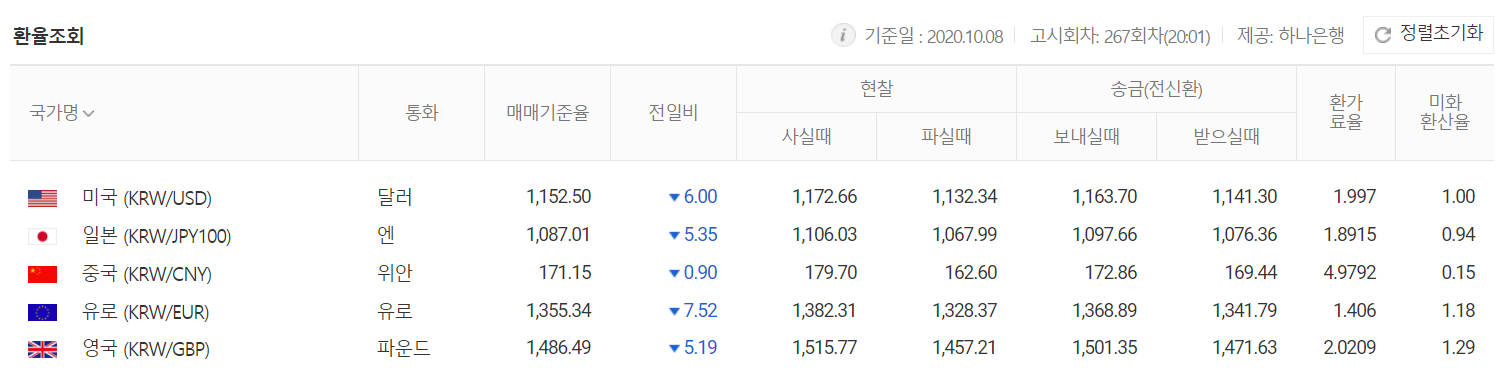Click the 받으실때 column header
Screen dimensions: 1503x379
point(1226,137)
